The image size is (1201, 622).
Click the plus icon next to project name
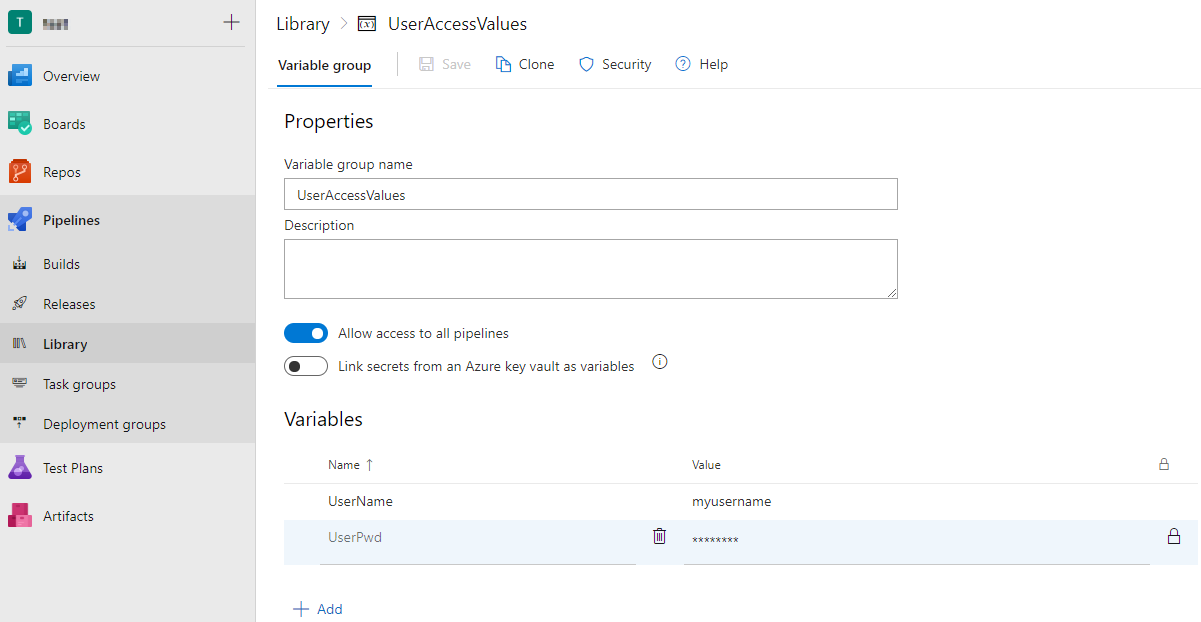231,22
